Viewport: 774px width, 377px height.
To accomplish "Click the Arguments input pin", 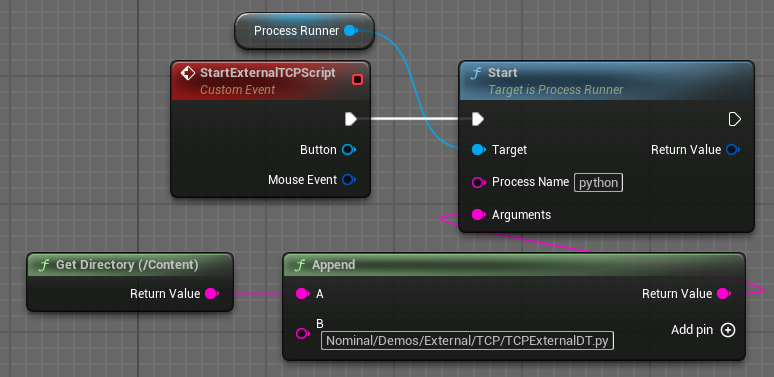I will point(478,215).
